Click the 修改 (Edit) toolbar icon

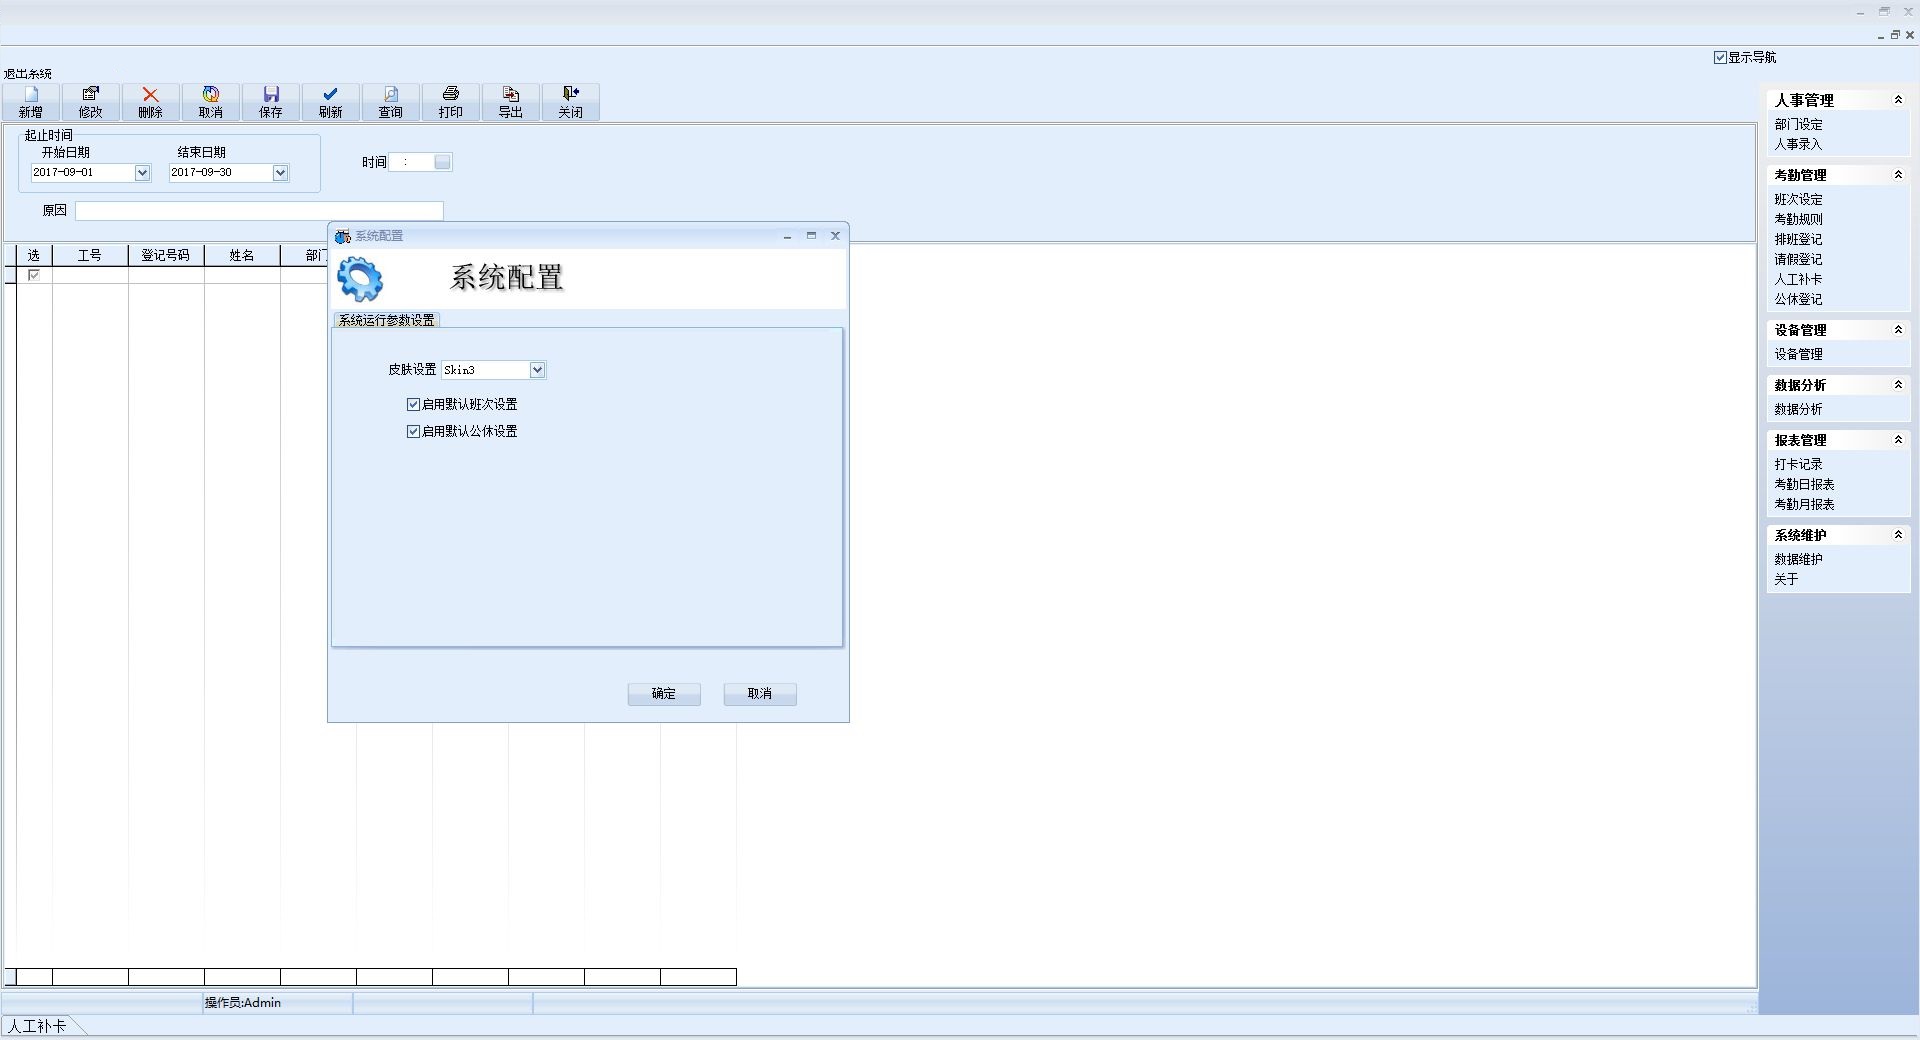(x=91, y=102)
